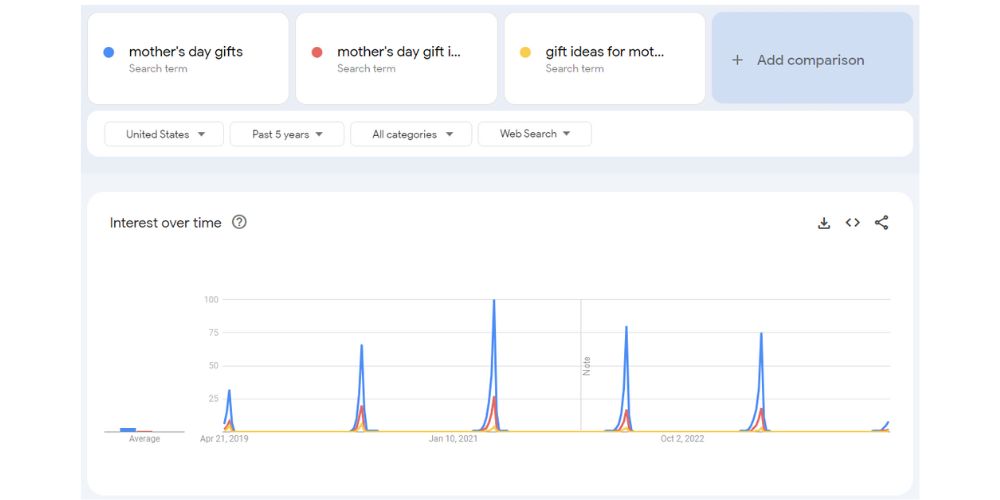
Task: Click the blue dot for mother's day gifts
Action: click(x=109, y=52)
